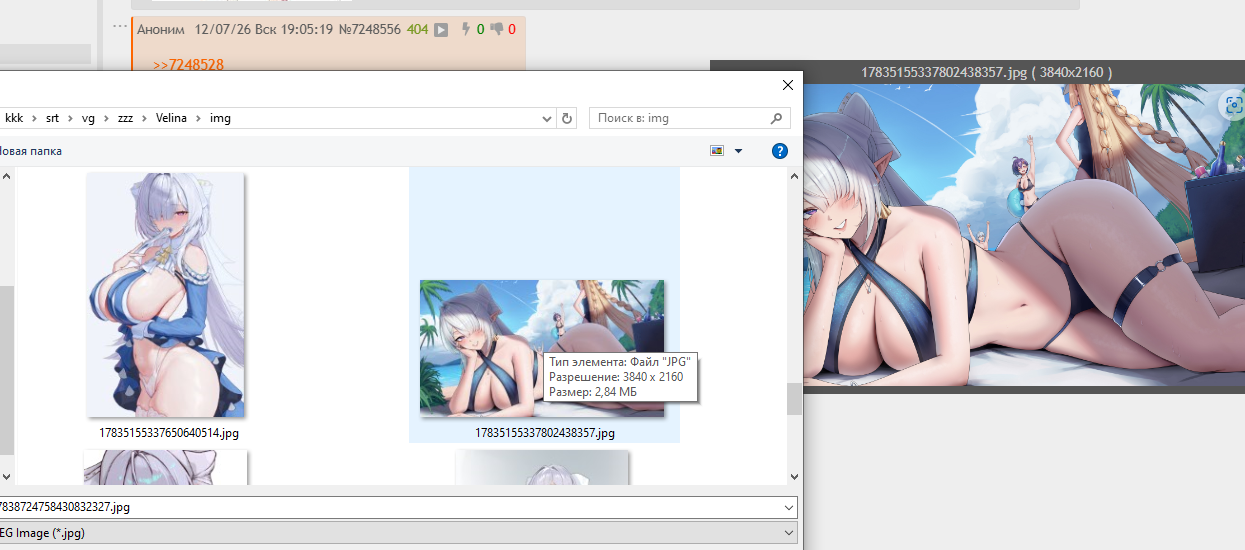The width and height of the screenshot is (1245, 550).
Task: Select 'srt' in the address breadcrumb
Action: click(x=52, y=118)
